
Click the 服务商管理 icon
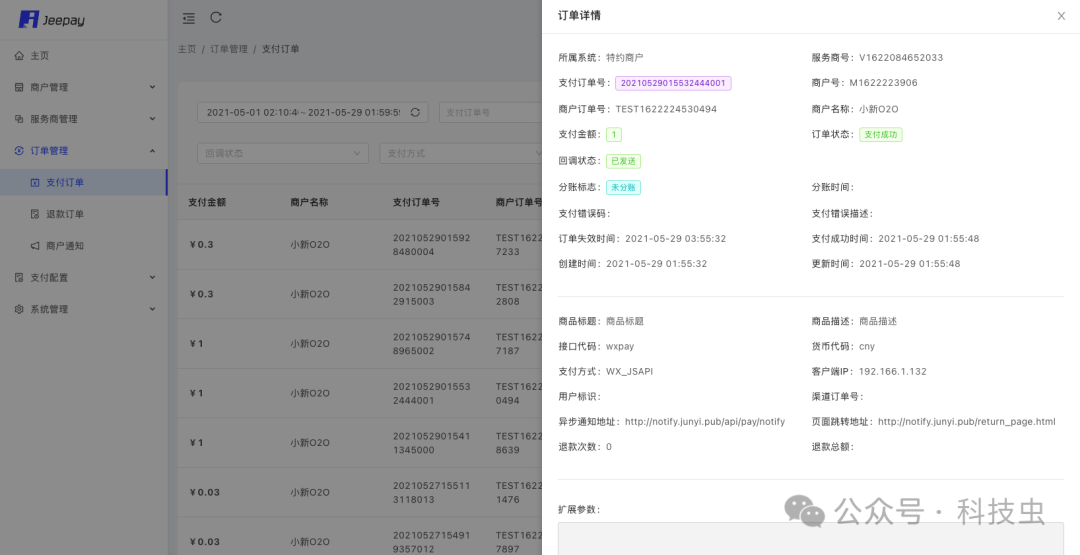19,119
